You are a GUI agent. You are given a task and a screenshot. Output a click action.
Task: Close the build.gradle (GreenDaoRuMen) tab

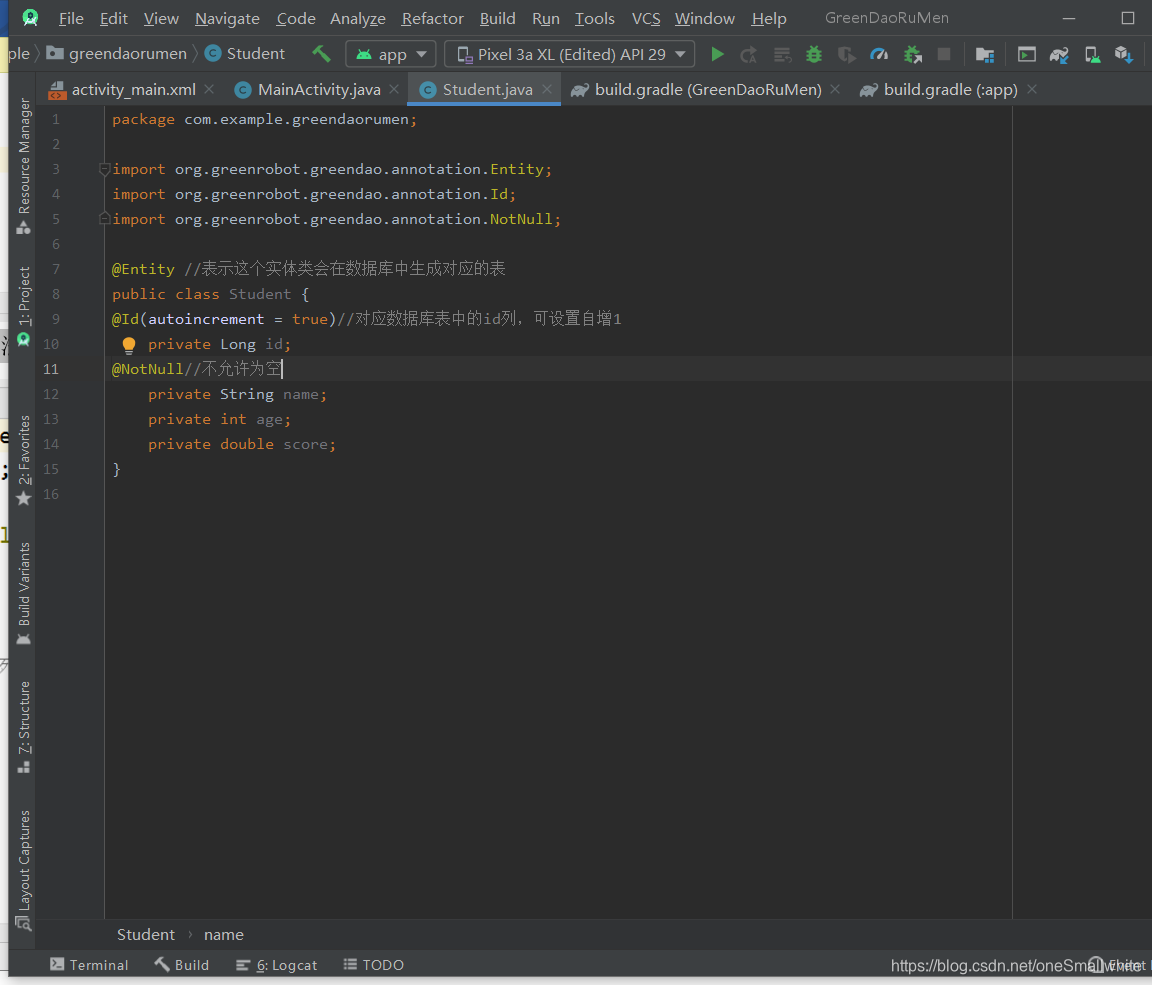click(835, 89)
